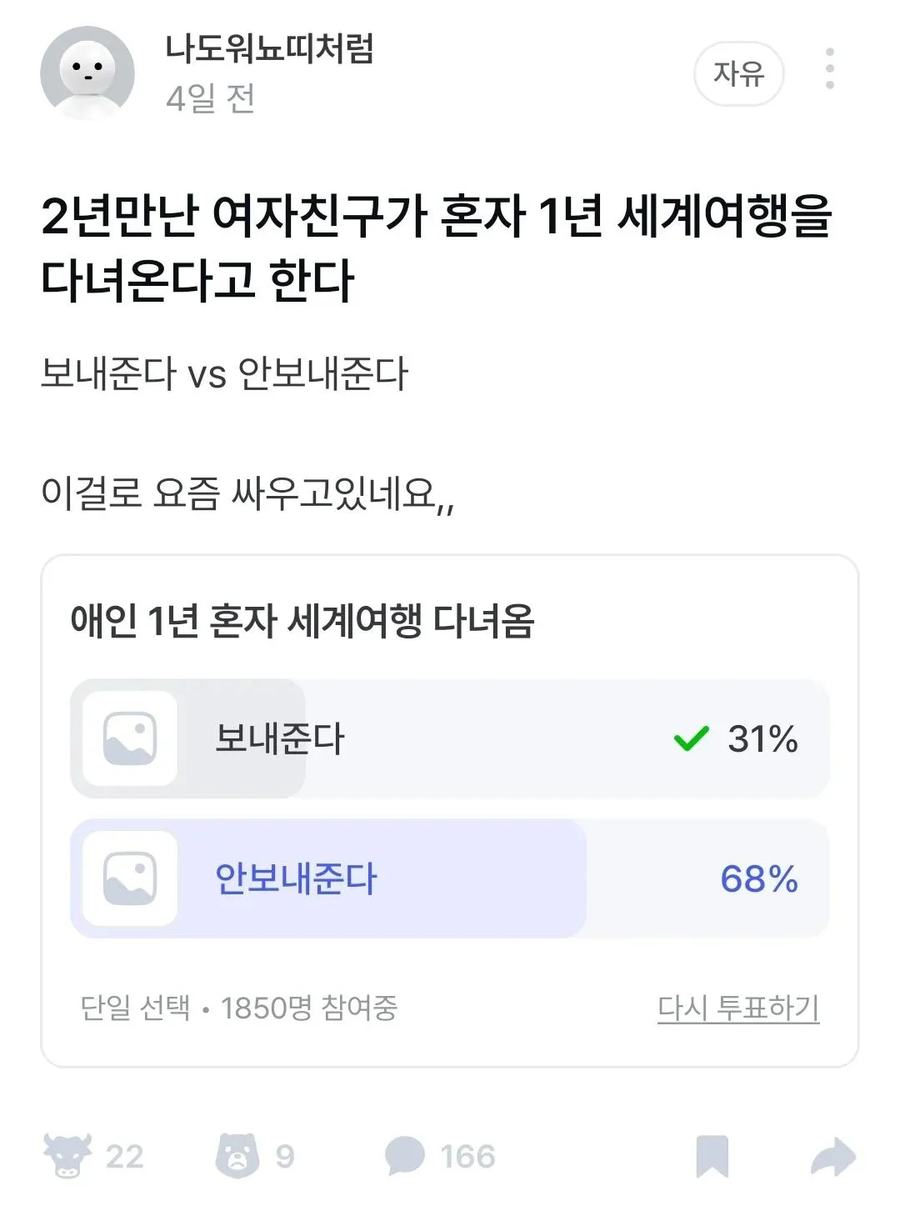
Task: Click the image thumbnail beside 보내준다
Action: click(128, 738)
